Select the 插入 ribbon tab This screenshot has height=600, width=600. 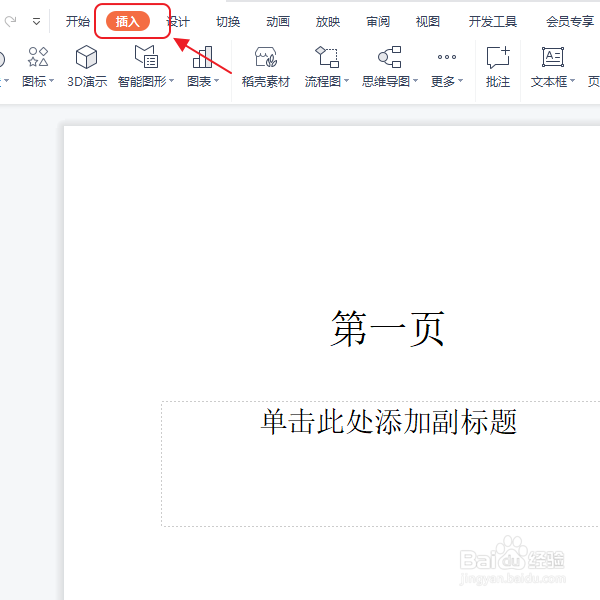coord(128,21)
